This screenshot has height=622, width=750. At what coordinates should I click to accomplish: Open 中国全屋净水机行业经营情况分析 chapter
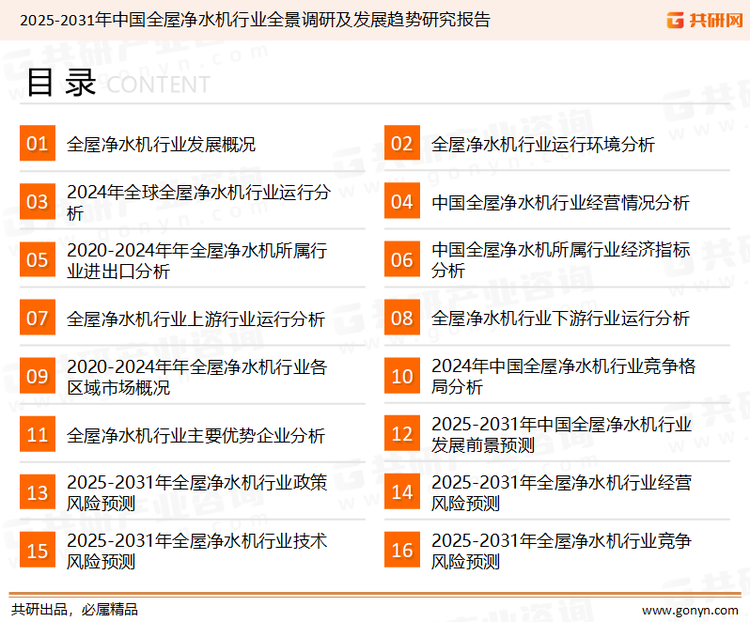560,202
